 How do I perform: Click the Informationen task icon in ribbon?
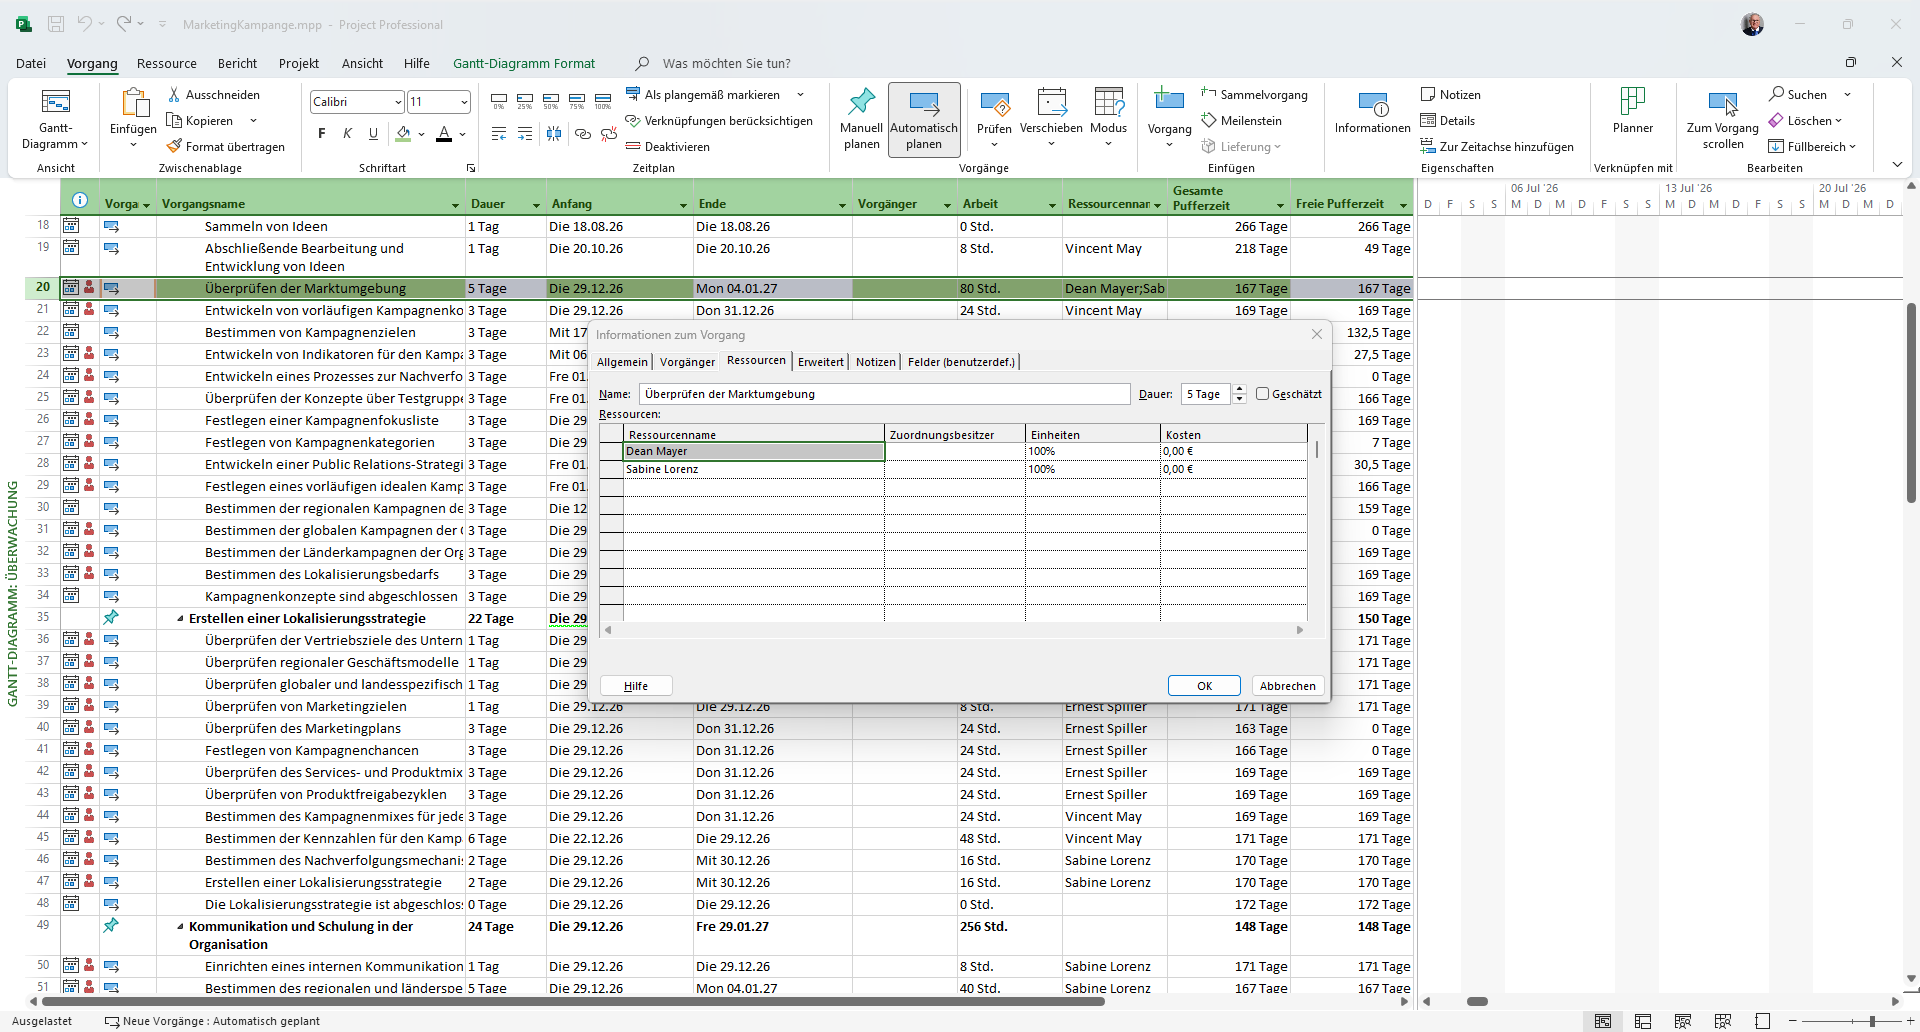pos(1373,103)
